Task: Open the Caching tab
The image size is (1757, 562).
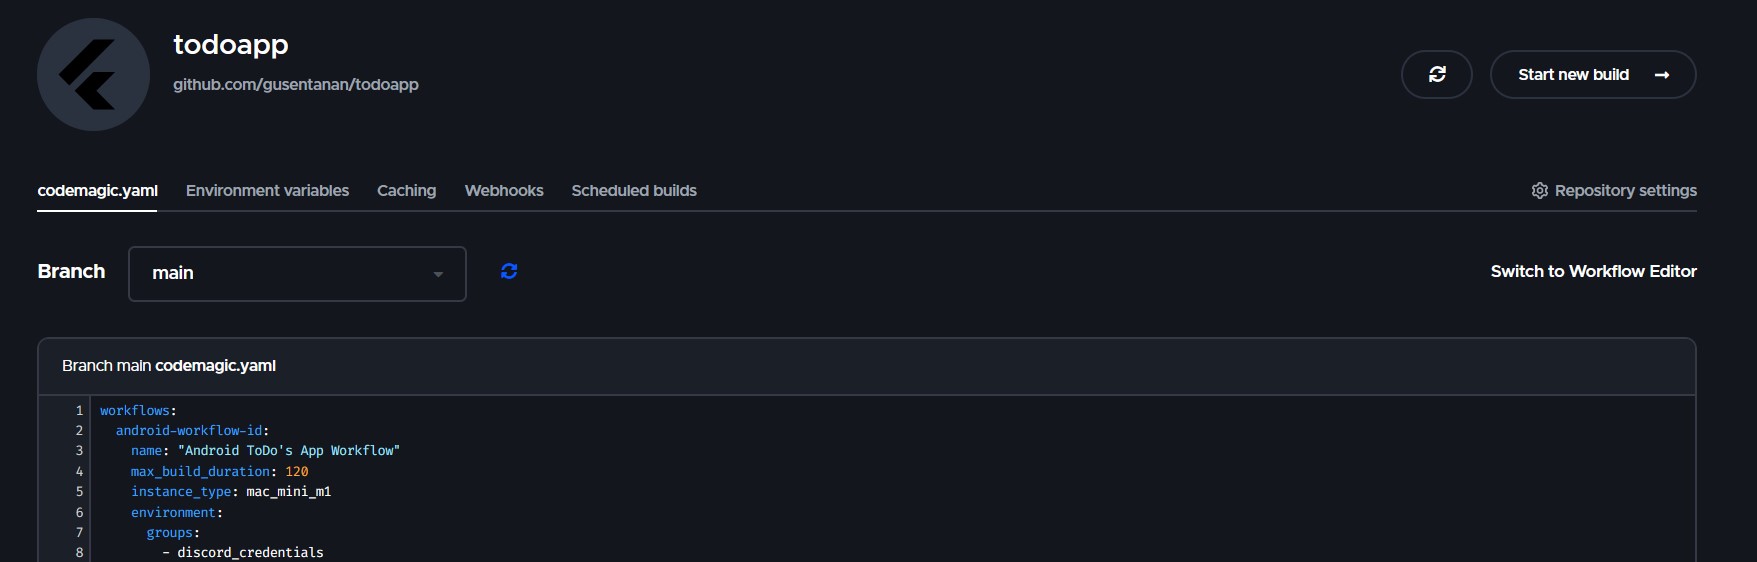Action: click(x=406, y=191)
